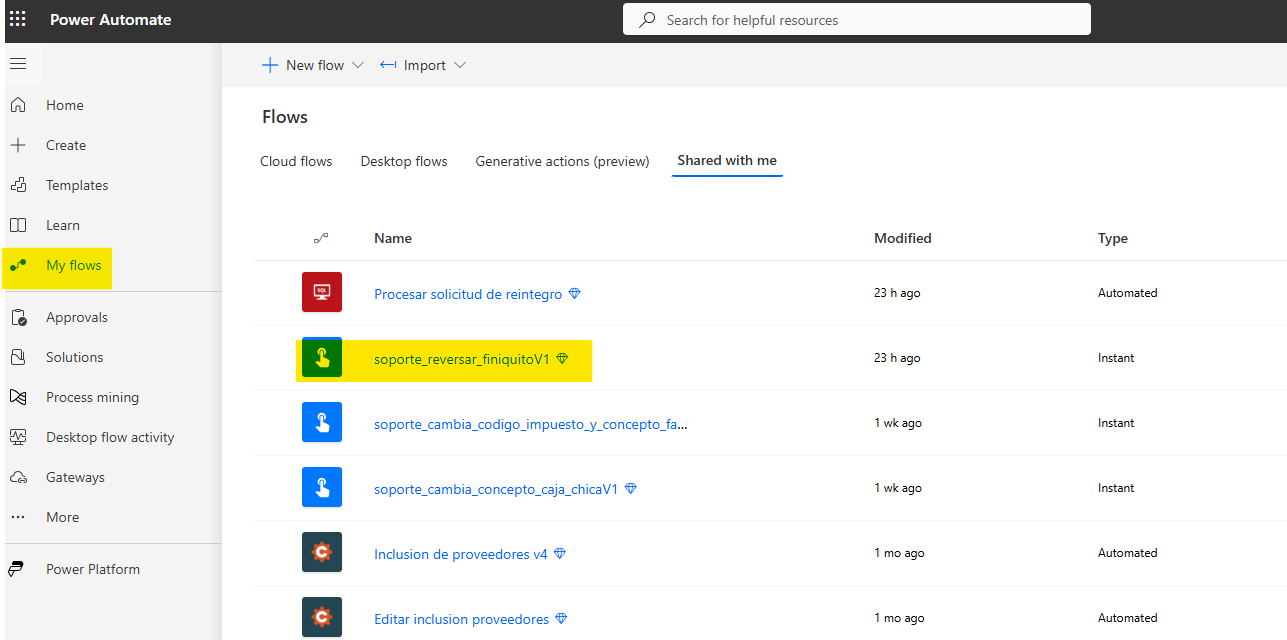Click the icon for Inclusion de proveedores v4
1287x640 pixels.
pyautogui.click(x=322, y=552)
